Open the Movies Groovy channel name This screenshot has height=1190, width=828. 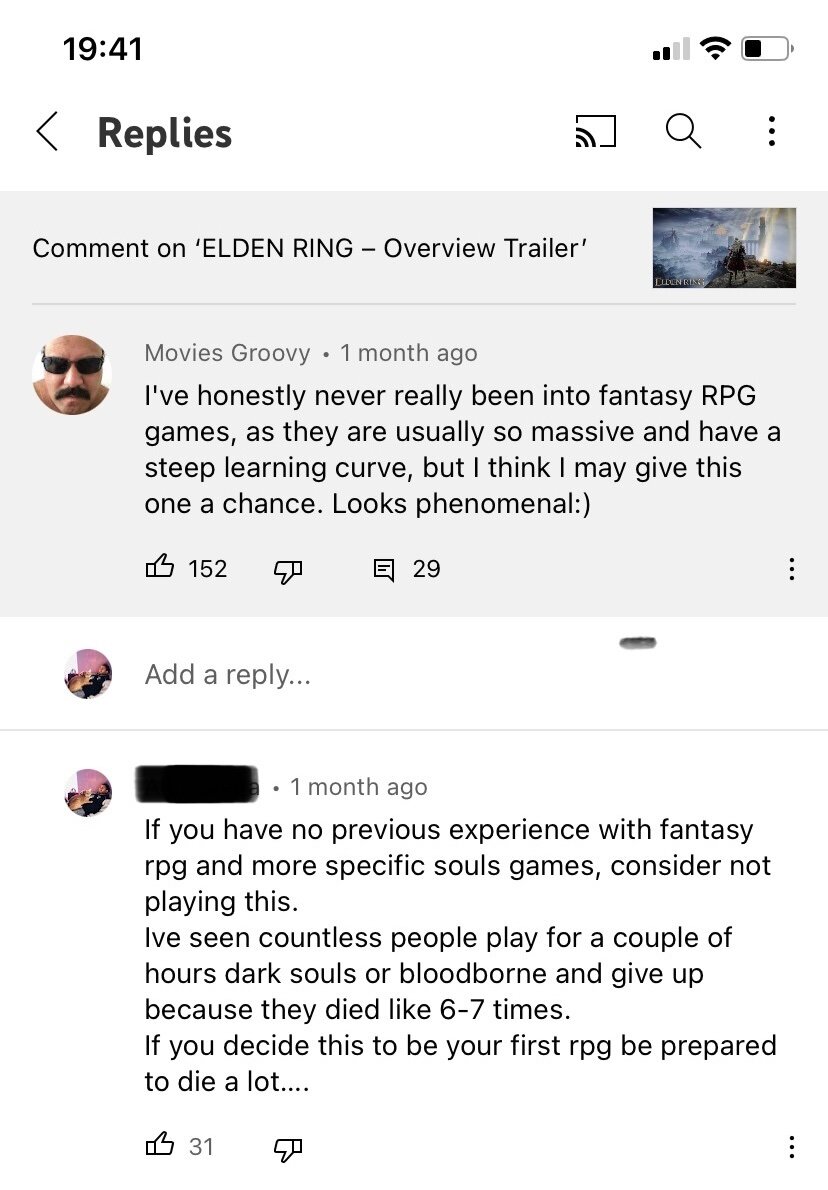(228, 353)
